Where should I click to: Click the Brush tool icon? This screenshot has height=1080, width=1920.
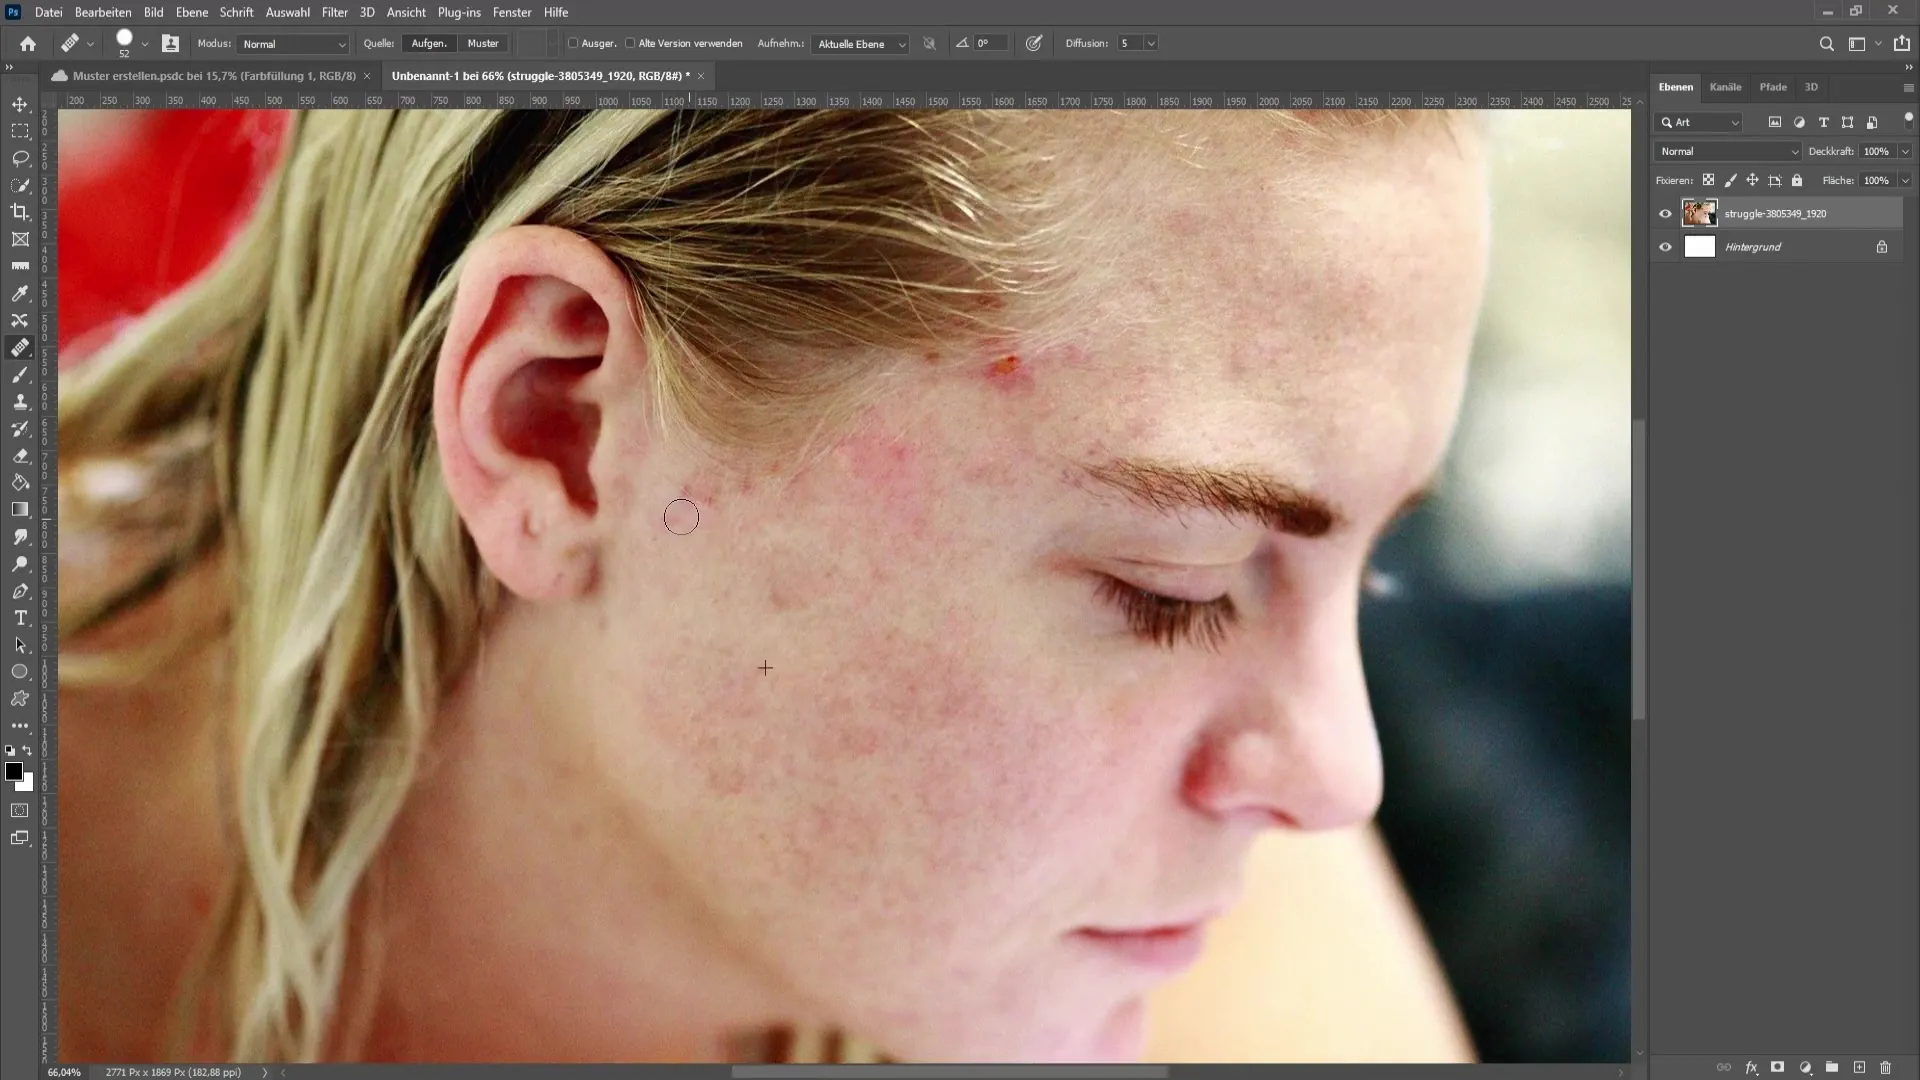(x=20, y=375)
